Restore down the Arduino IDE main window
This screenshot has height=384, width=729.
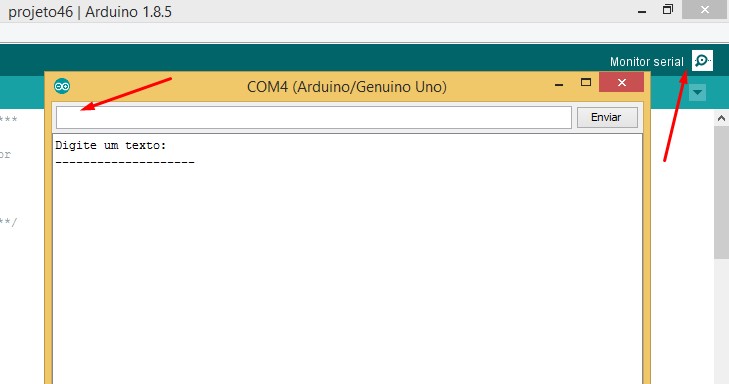(668, 9)
